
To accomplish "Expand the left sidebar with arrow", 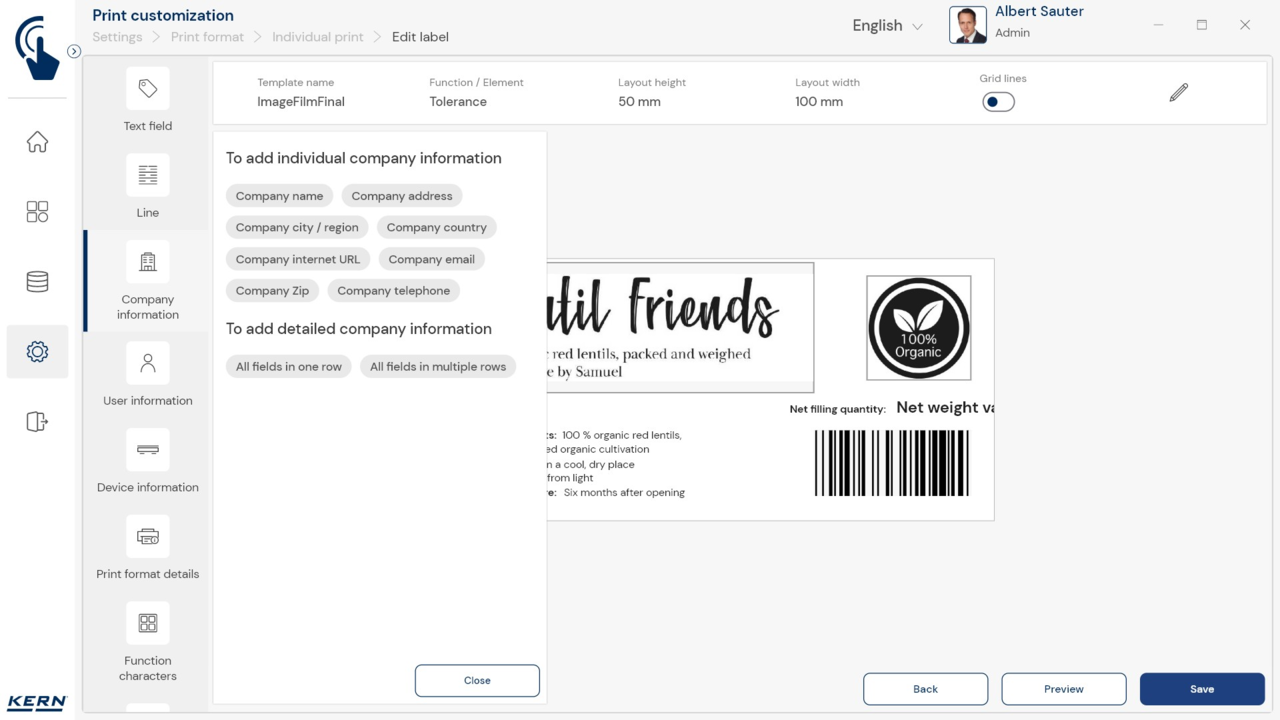I will (74, 51).
